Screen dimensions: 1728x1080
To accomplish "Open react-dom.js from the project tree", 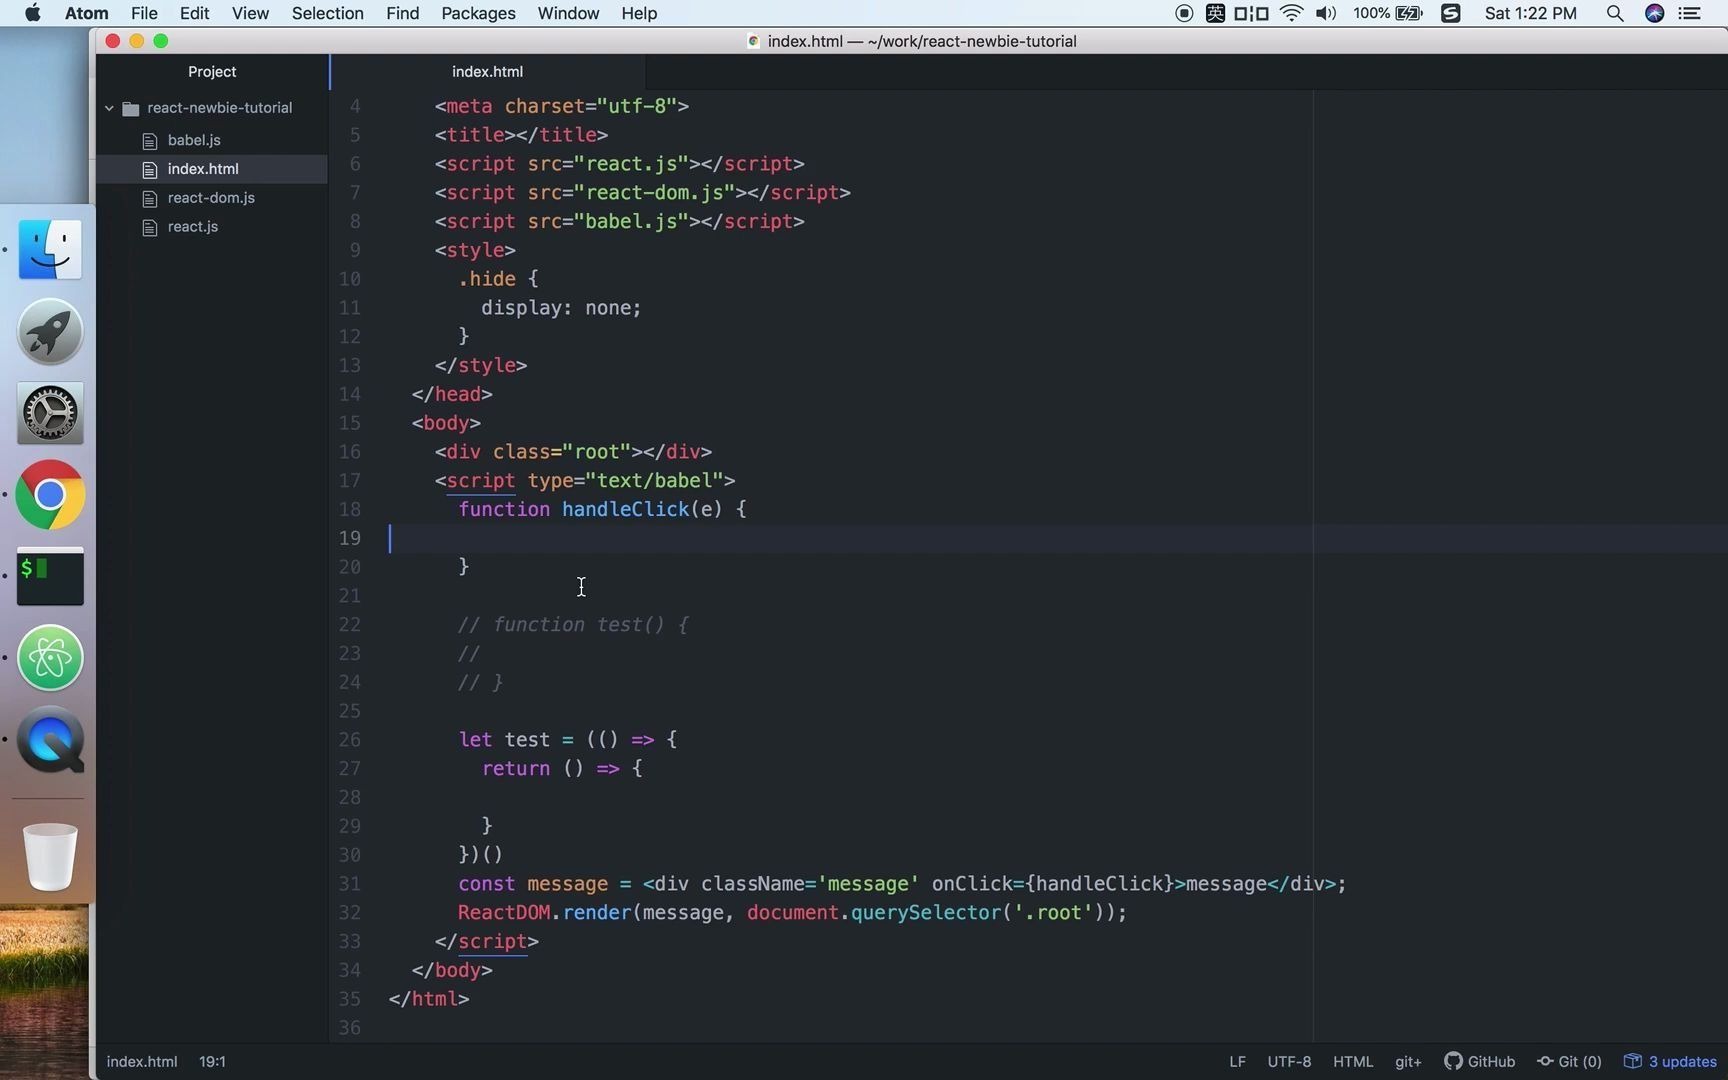I will click(x=211, y=198).
